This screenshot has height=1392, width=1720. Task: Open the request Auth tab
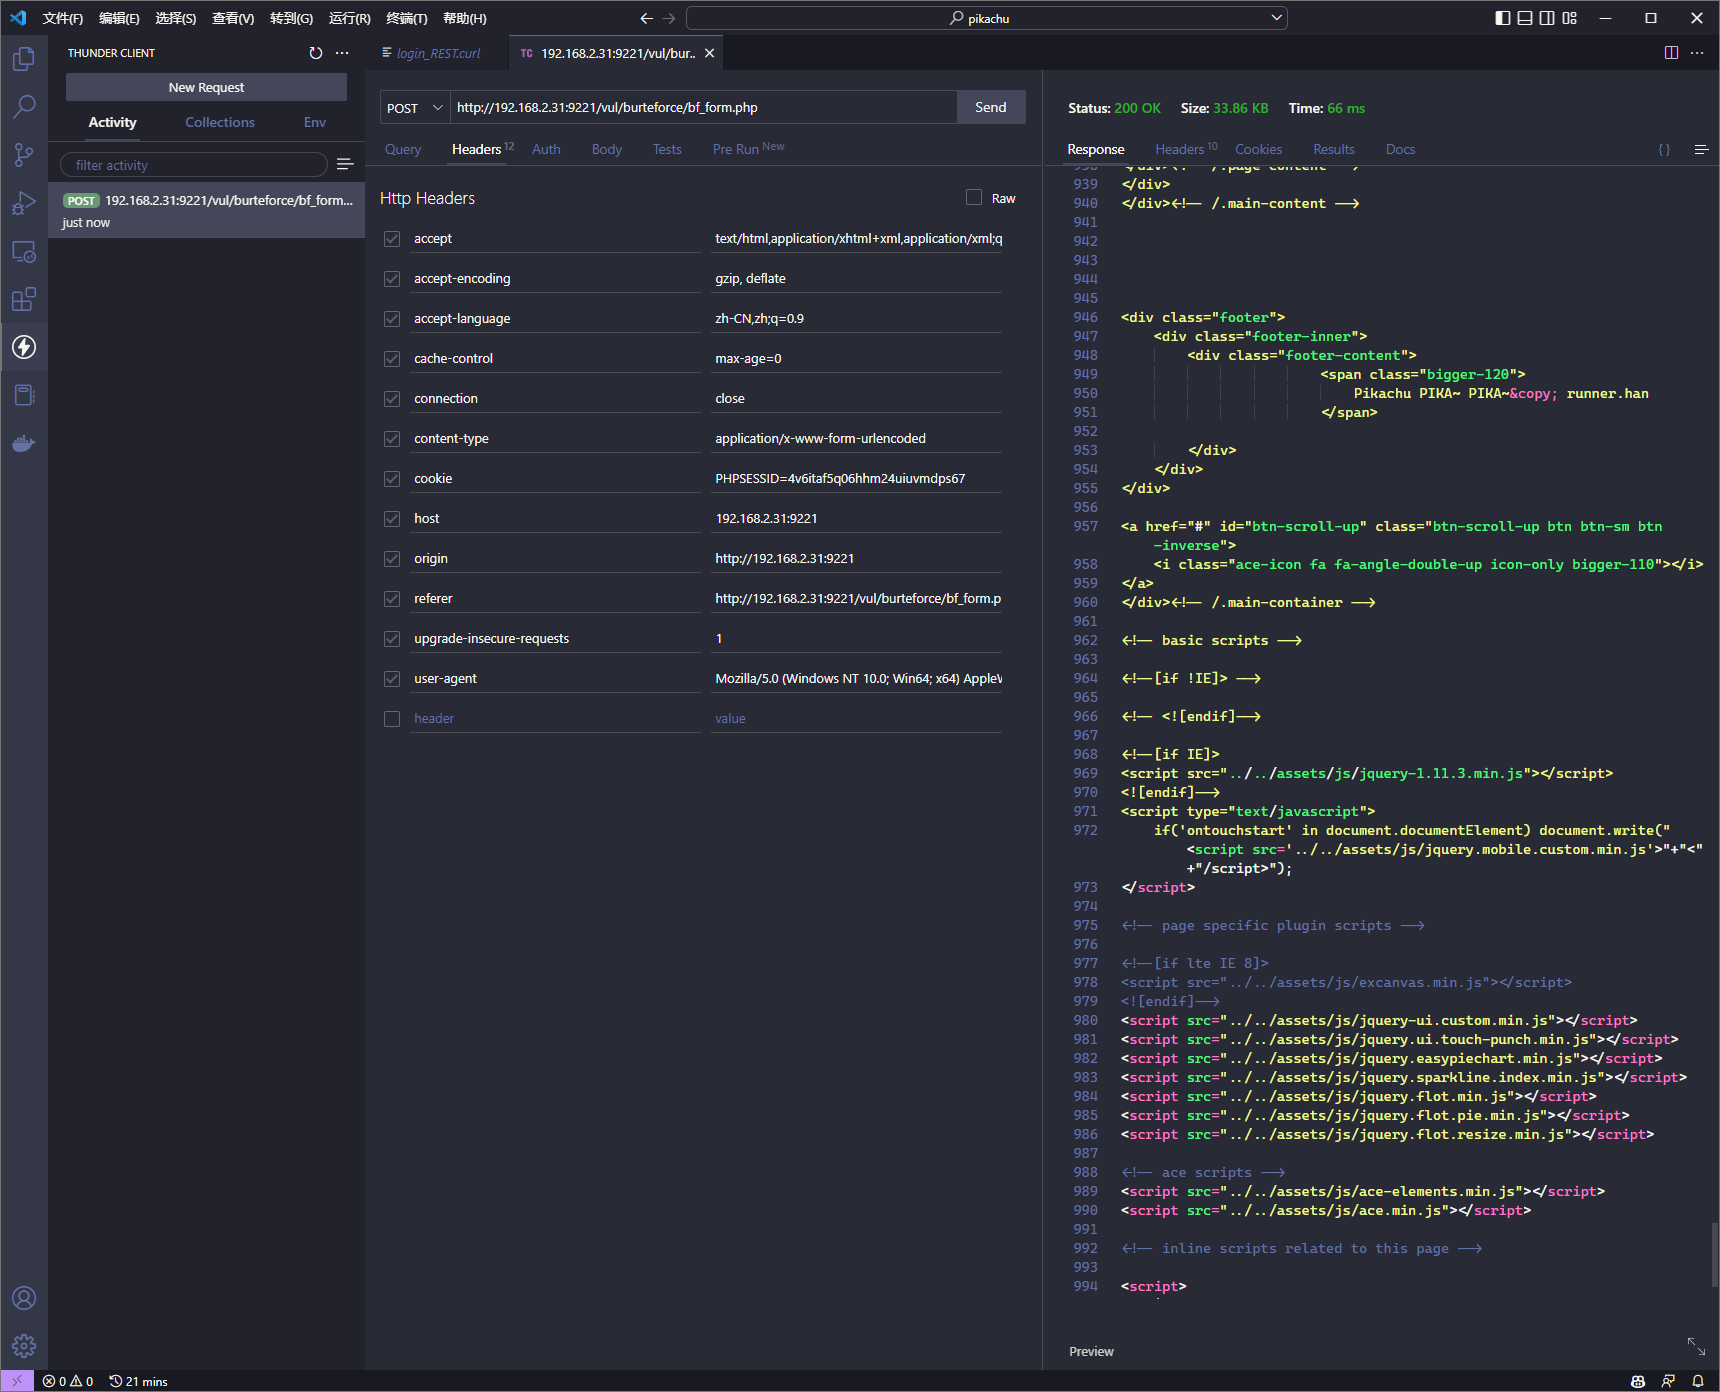coord(546,149)
